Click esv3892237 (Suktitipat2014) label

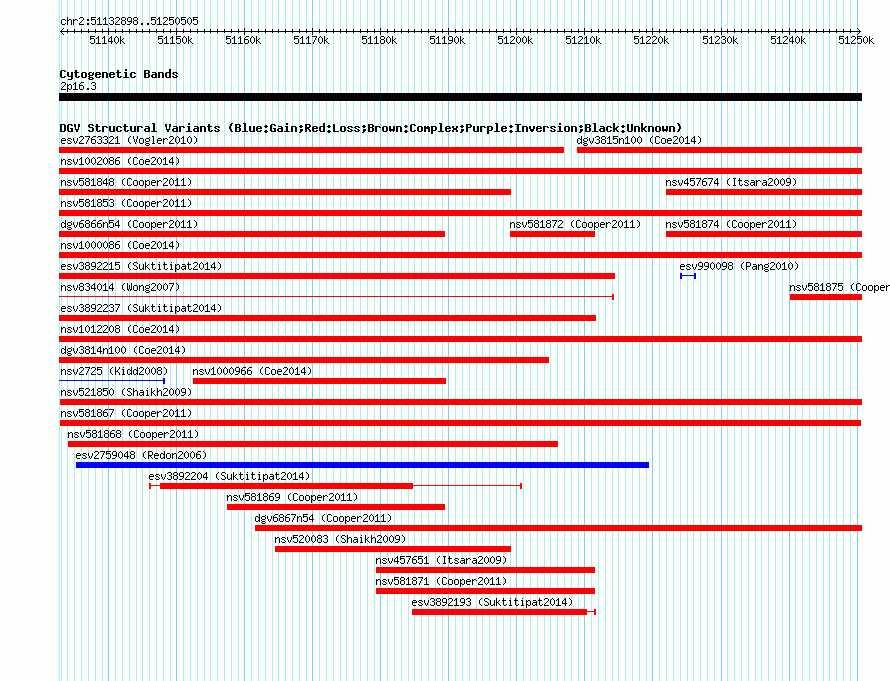point(141,308)
